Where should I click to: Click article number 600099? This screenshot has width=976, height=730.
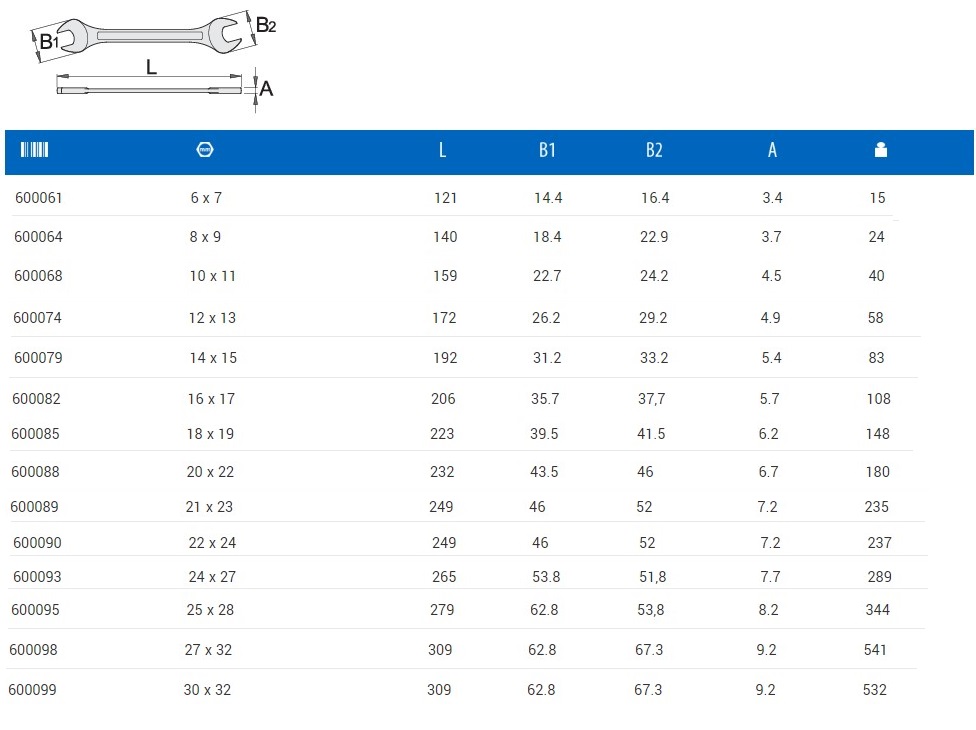(33, 690)
